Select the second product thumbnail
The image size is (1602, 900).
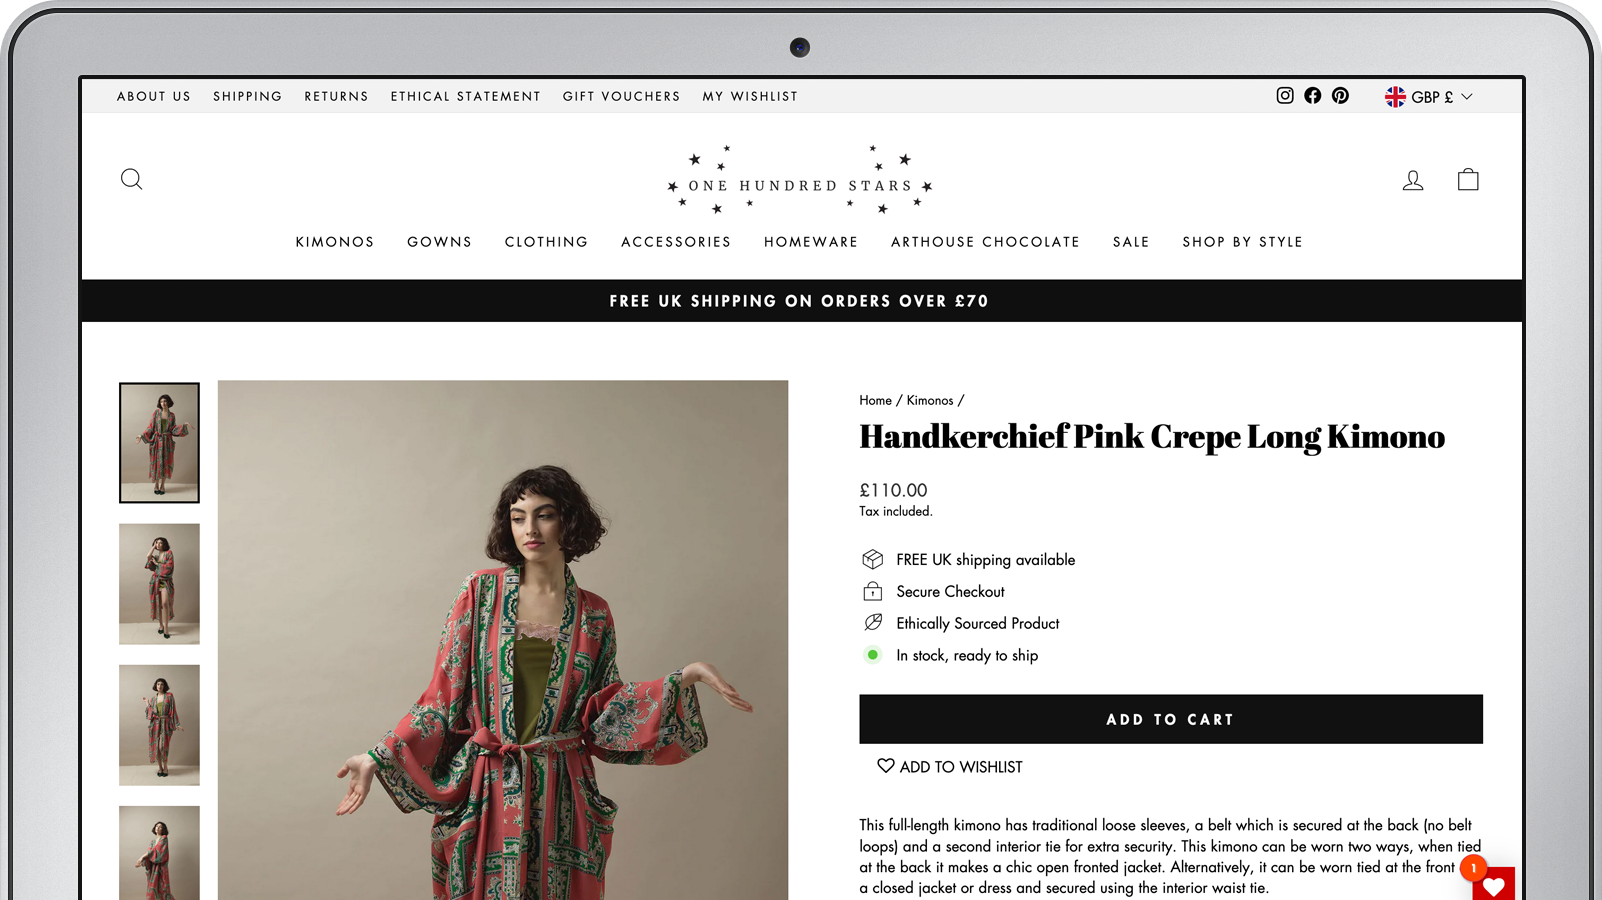coord(159,584)
